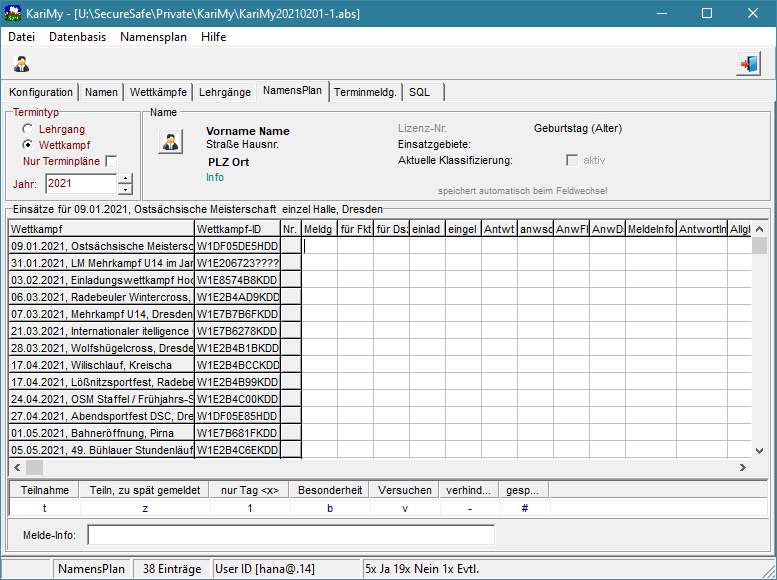Screen dimensions: 777x580
Task: Select the NamensPlan tab
Action: tap(292, 91)
